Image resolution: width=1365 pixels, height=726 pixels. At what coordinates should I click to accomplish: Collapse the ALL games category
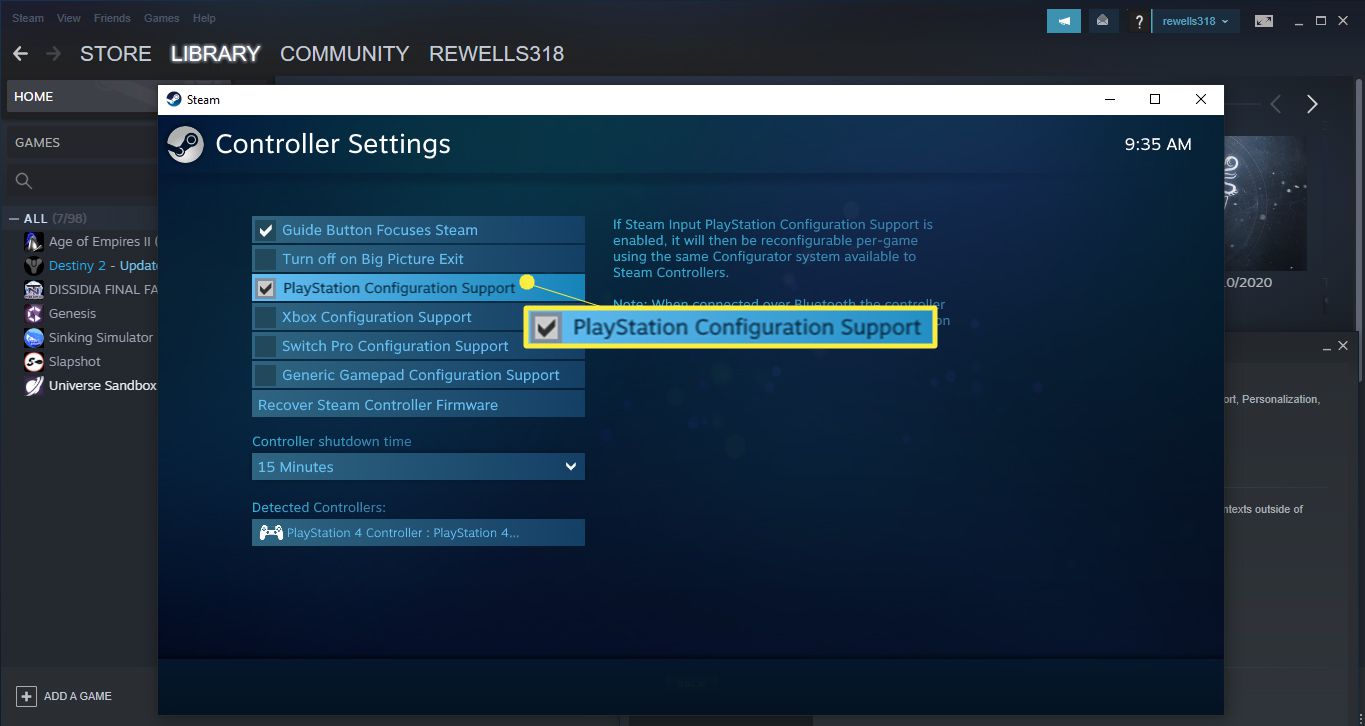coord(14,218)
